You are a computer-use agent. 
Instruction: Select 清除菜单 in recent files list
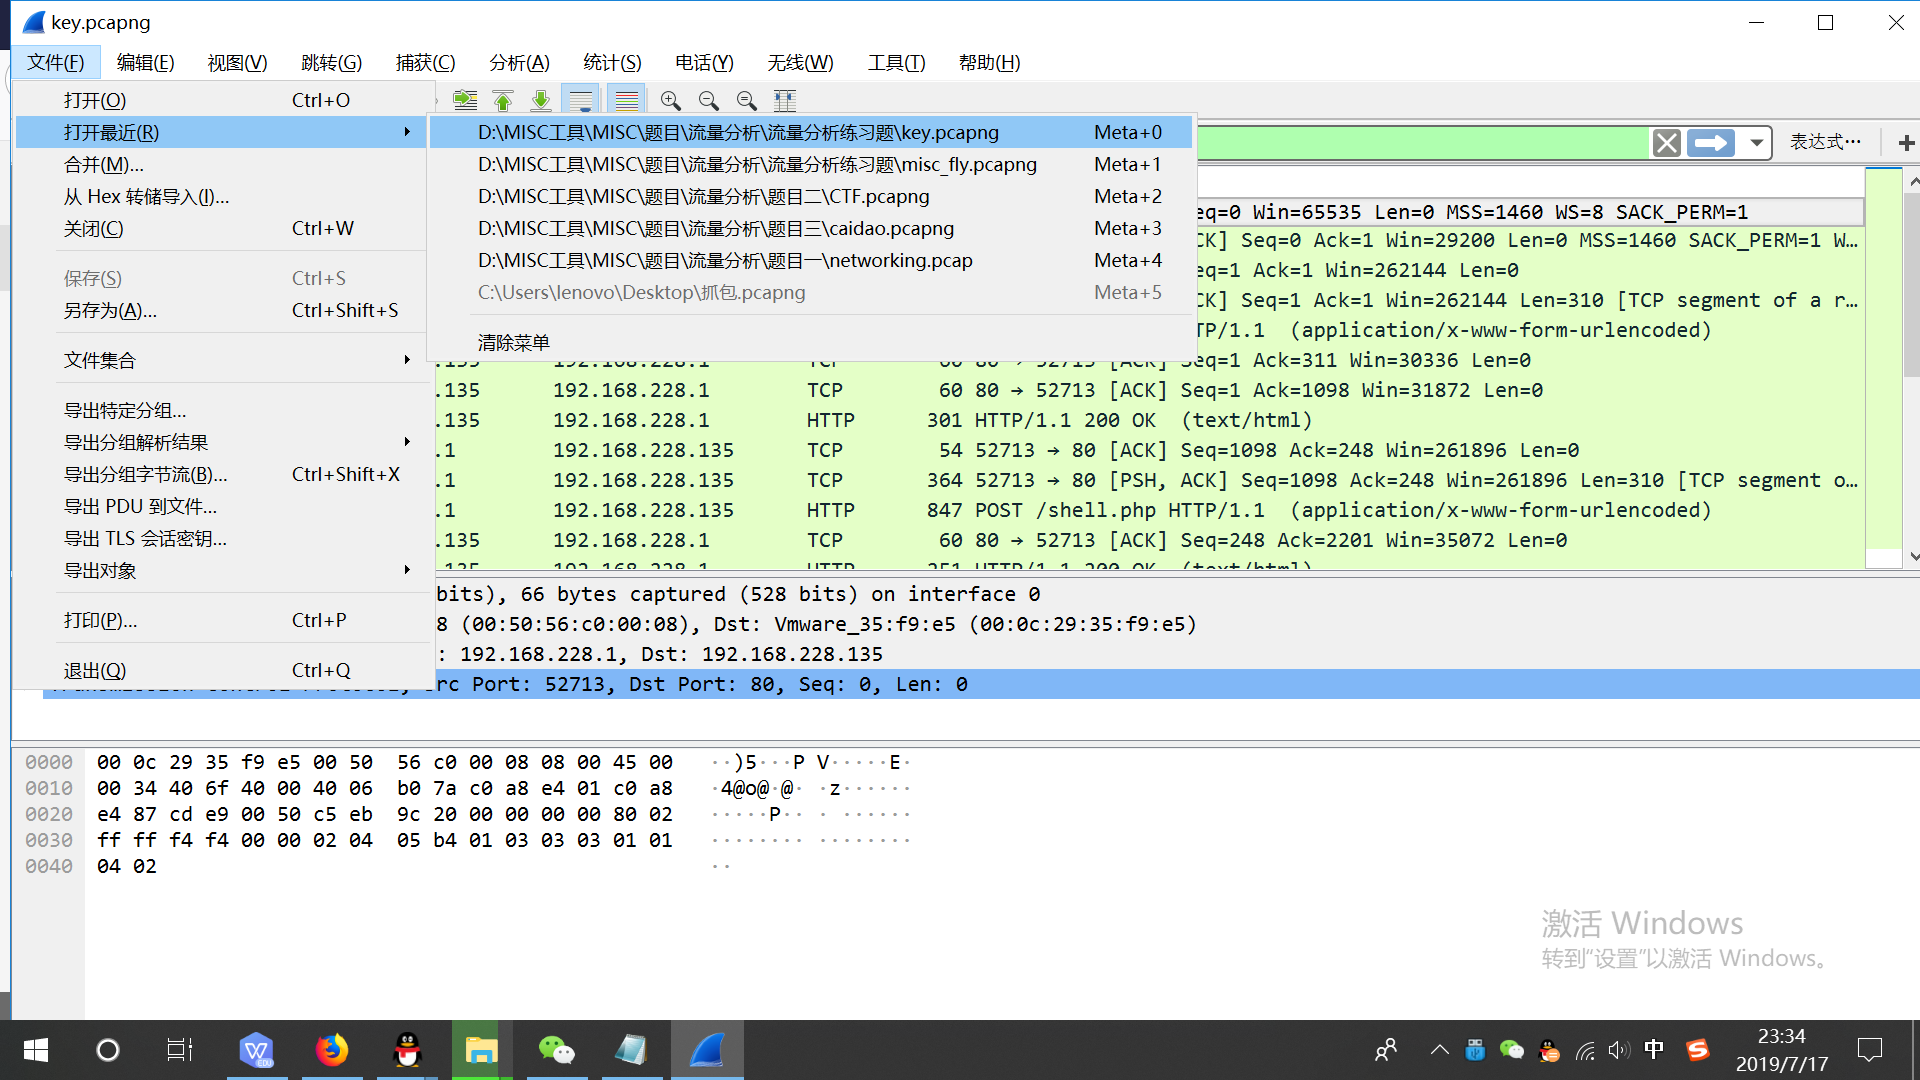click(x=513, y=342)
